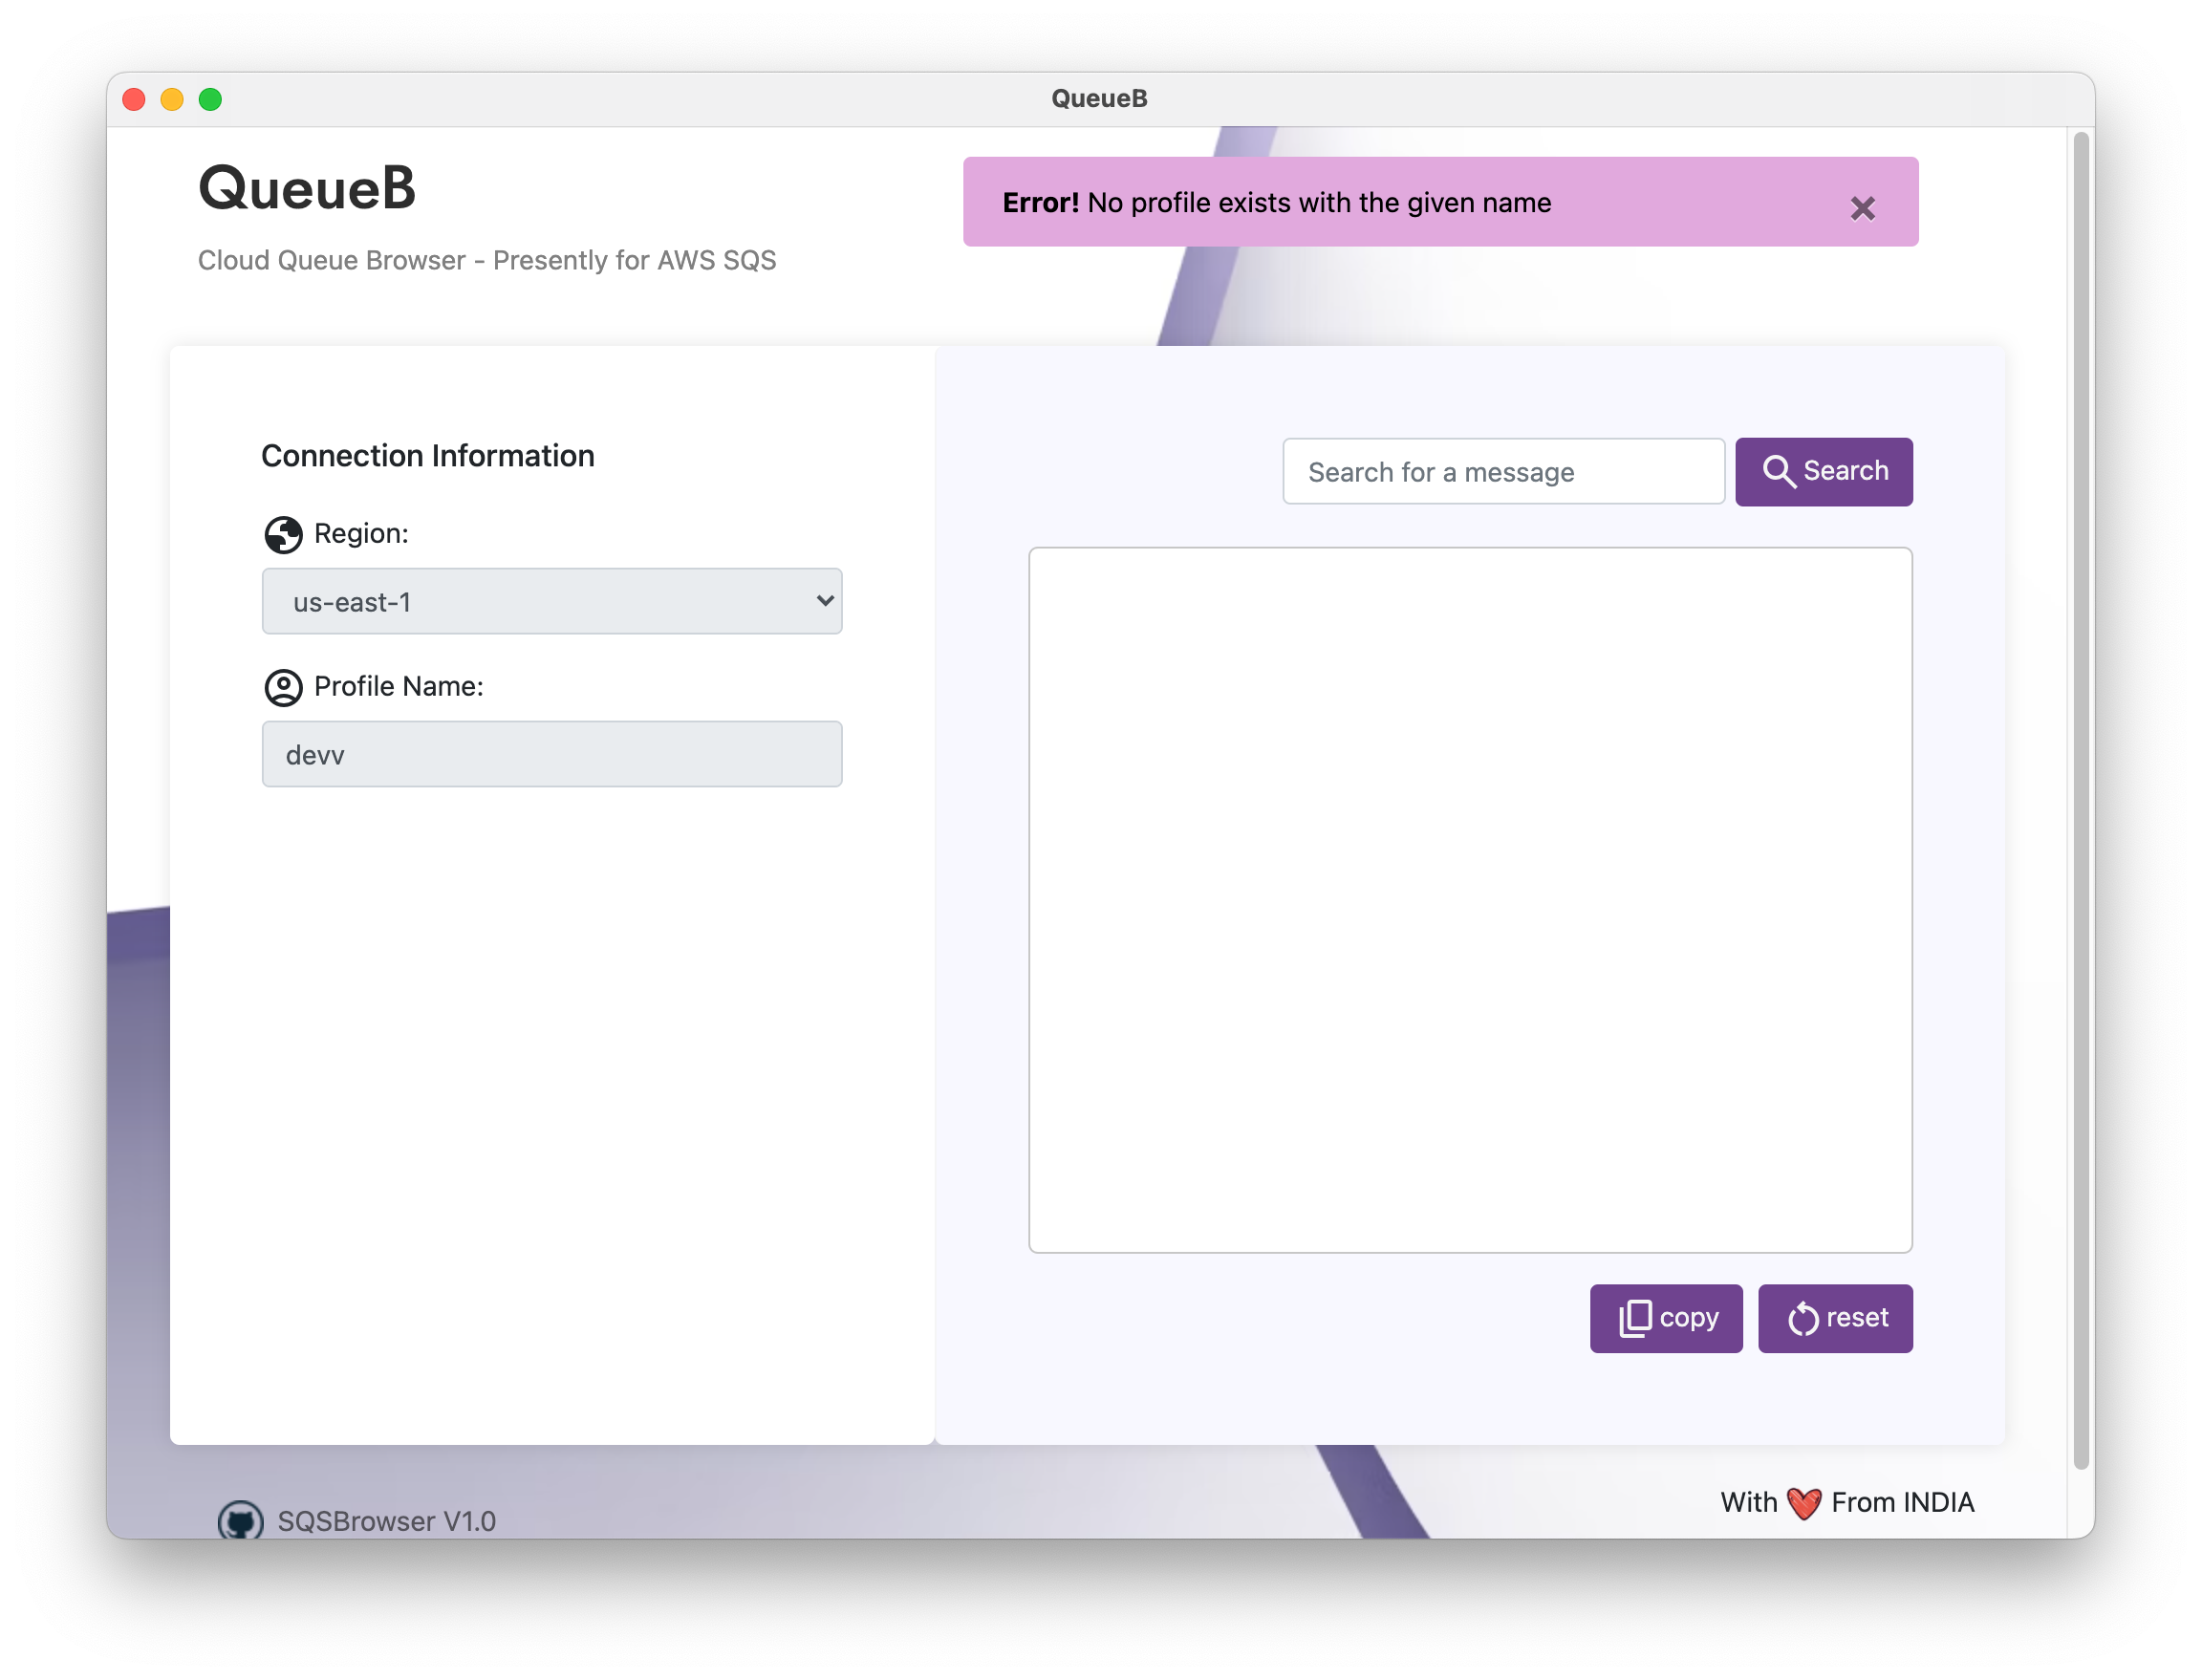Screen dimensions: 2202x1680
Task: Click the globe icon beside Region
Action: coord(283,534)
